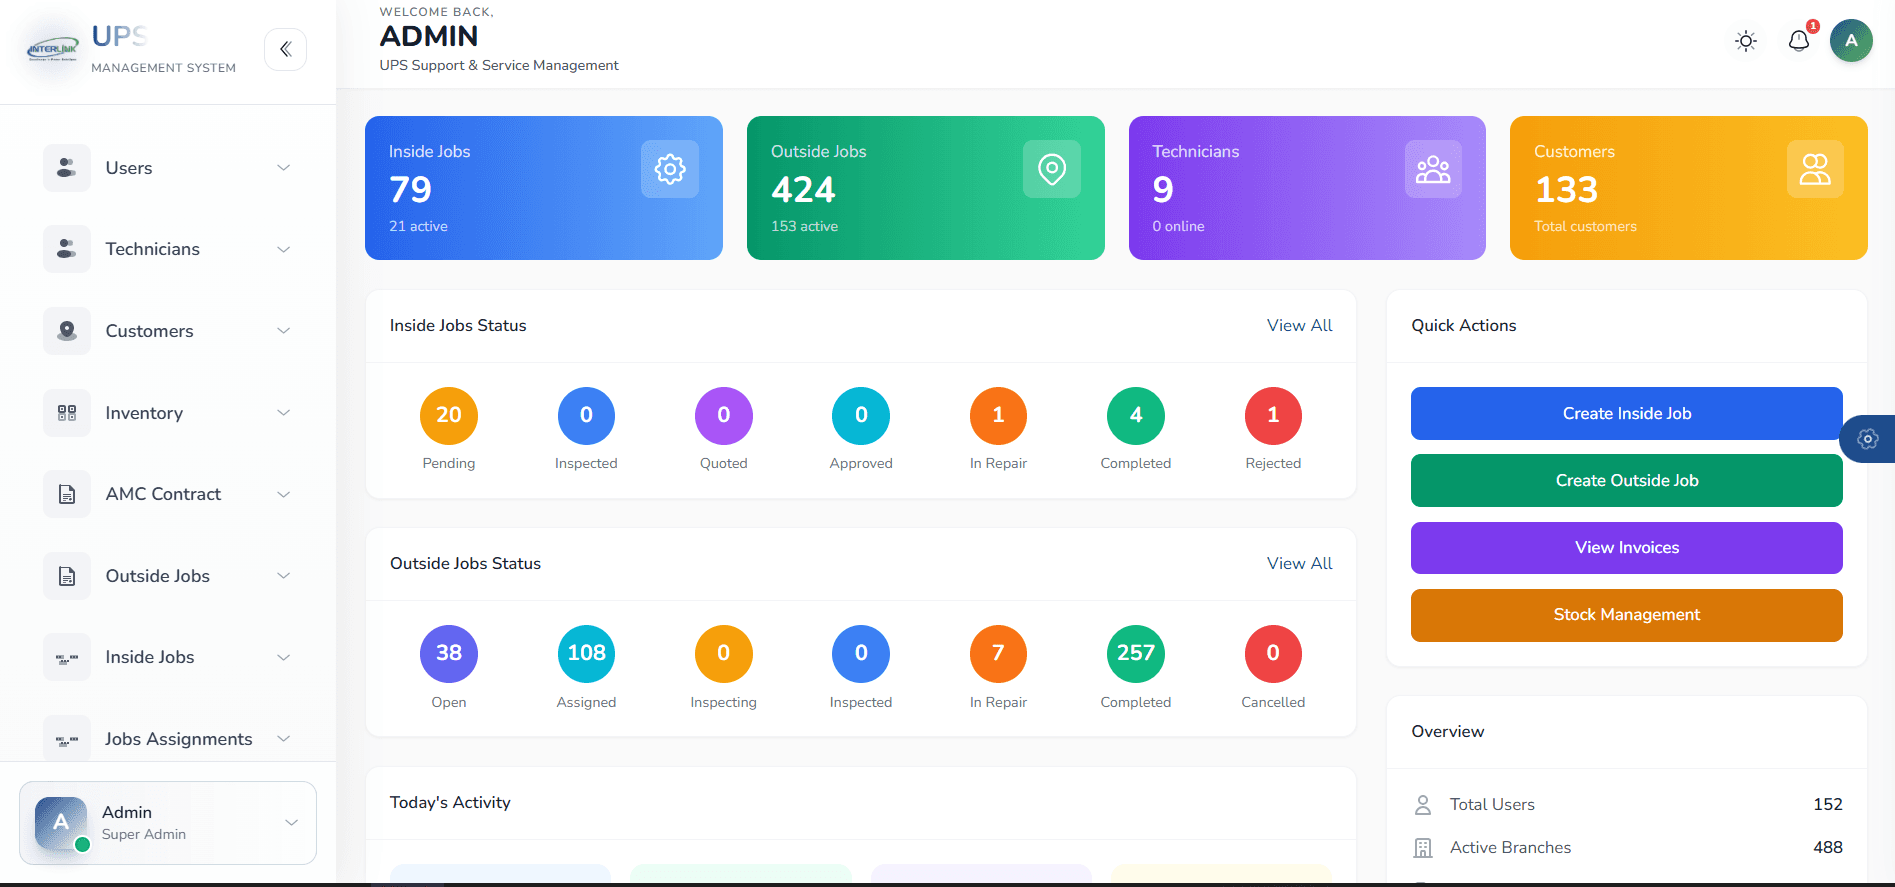This screenshot has height=887, width=1895.
Task: Open the floating settings gear tab at right edge
Action: point(1867,439)
